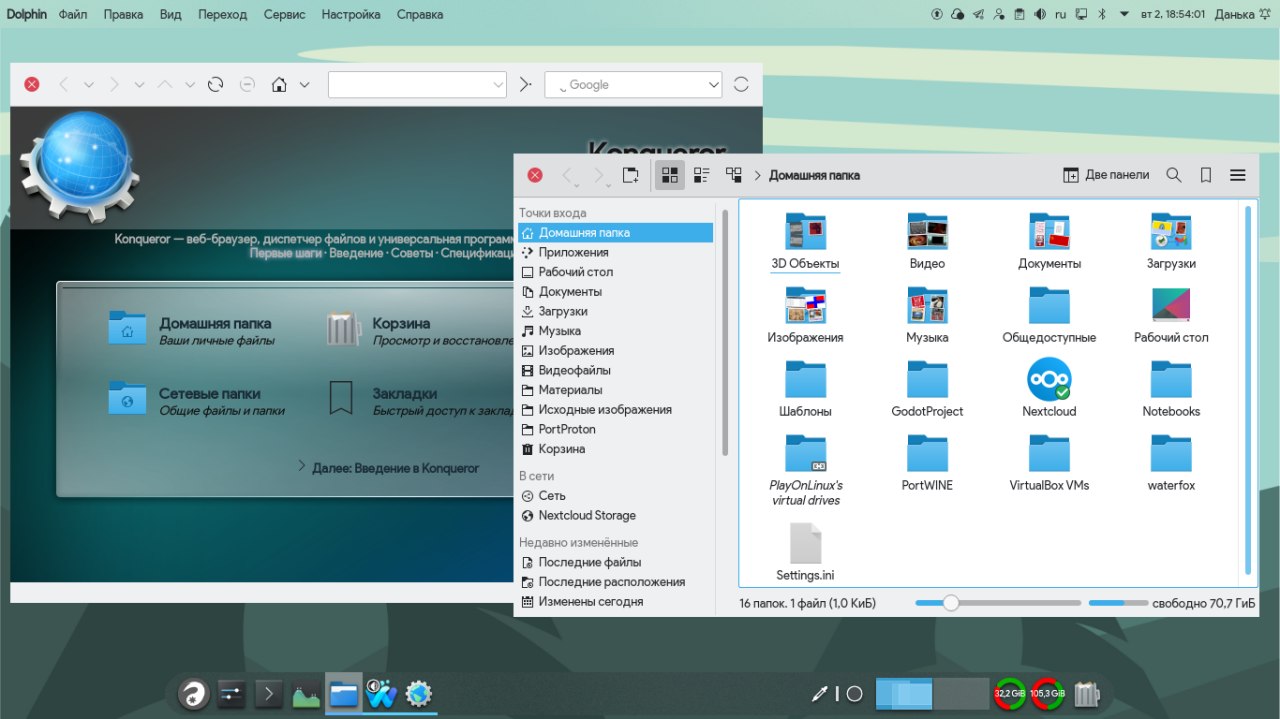Screen dimensions: 1280x719
Task: Open the 'Сервис' menu
Action: point(286,15)
